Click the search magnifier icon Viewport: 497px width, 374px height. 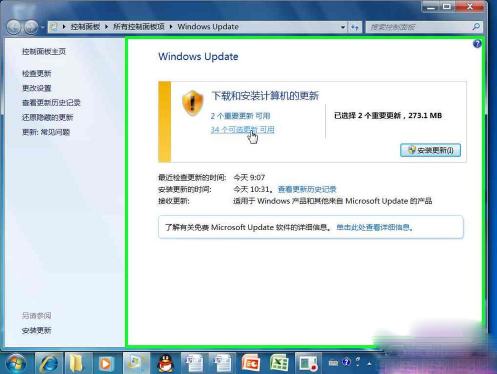tap(476, 27)
